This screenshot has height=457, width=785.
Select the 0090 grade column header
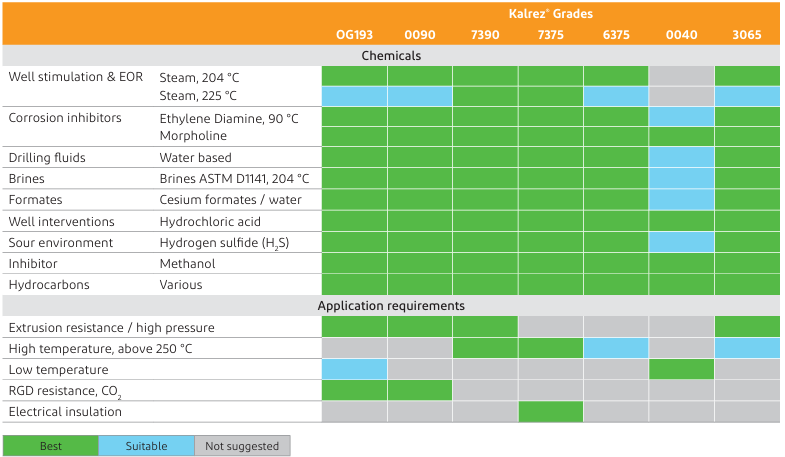click(x=419, y=35)
